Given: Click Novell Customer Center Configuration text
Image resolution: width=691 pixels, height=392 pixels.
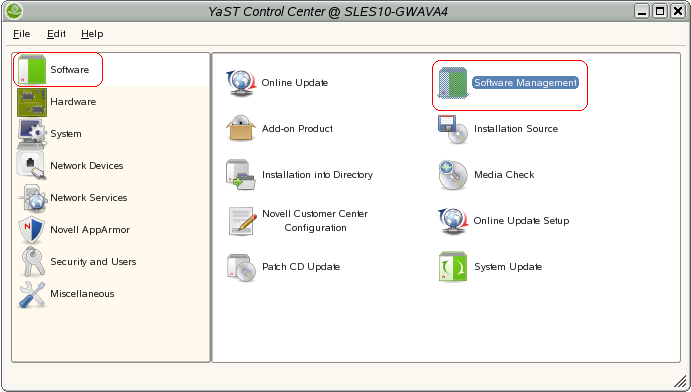Looking at the screenshot, I should (x=315, y=221).
